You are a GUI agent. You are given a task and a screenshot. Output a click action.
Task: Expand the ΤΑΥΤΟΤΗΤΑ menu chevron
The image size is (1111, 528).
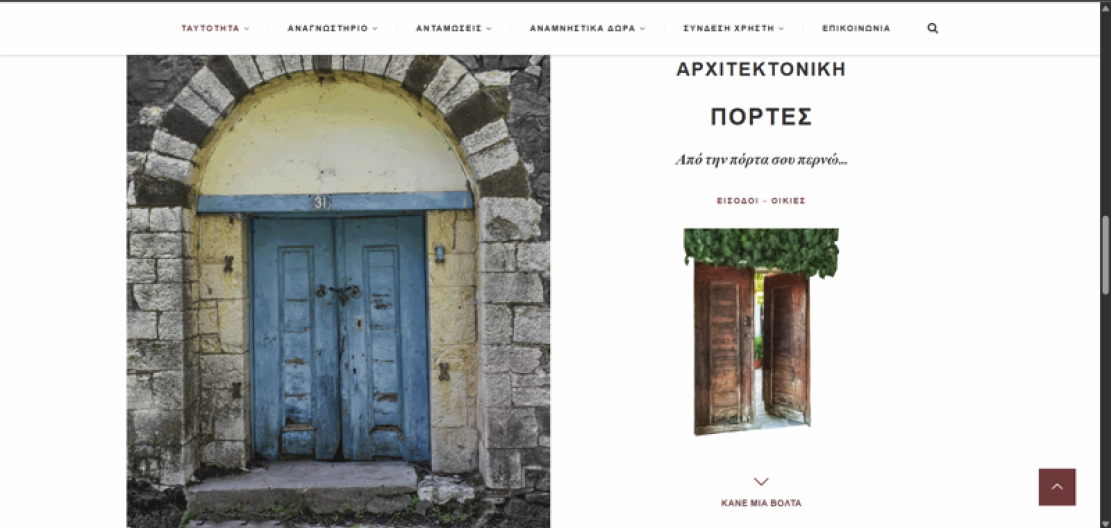[247, 29]
